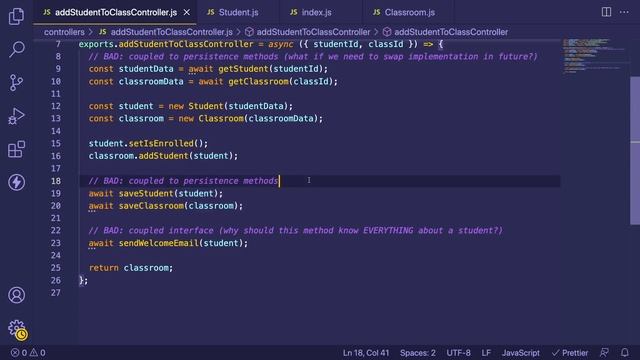Viewport: 640px width, 360px height.
Task: Click sendWelcomeEmail on line 23
Action: [x=159, y=243]
